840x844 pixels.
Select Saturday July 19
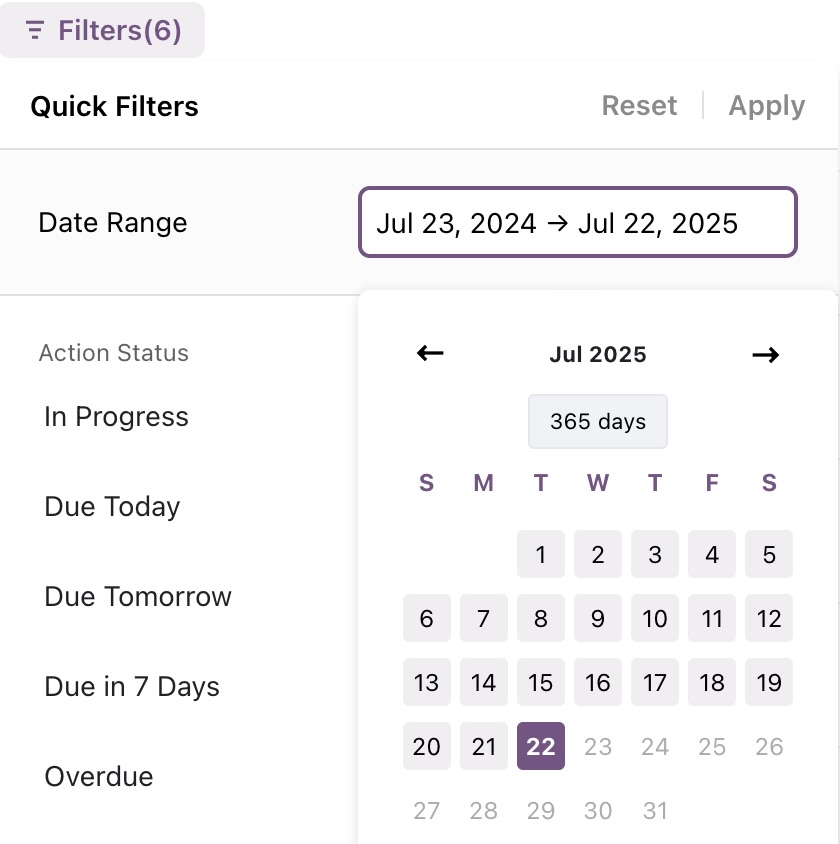(769, 683)
